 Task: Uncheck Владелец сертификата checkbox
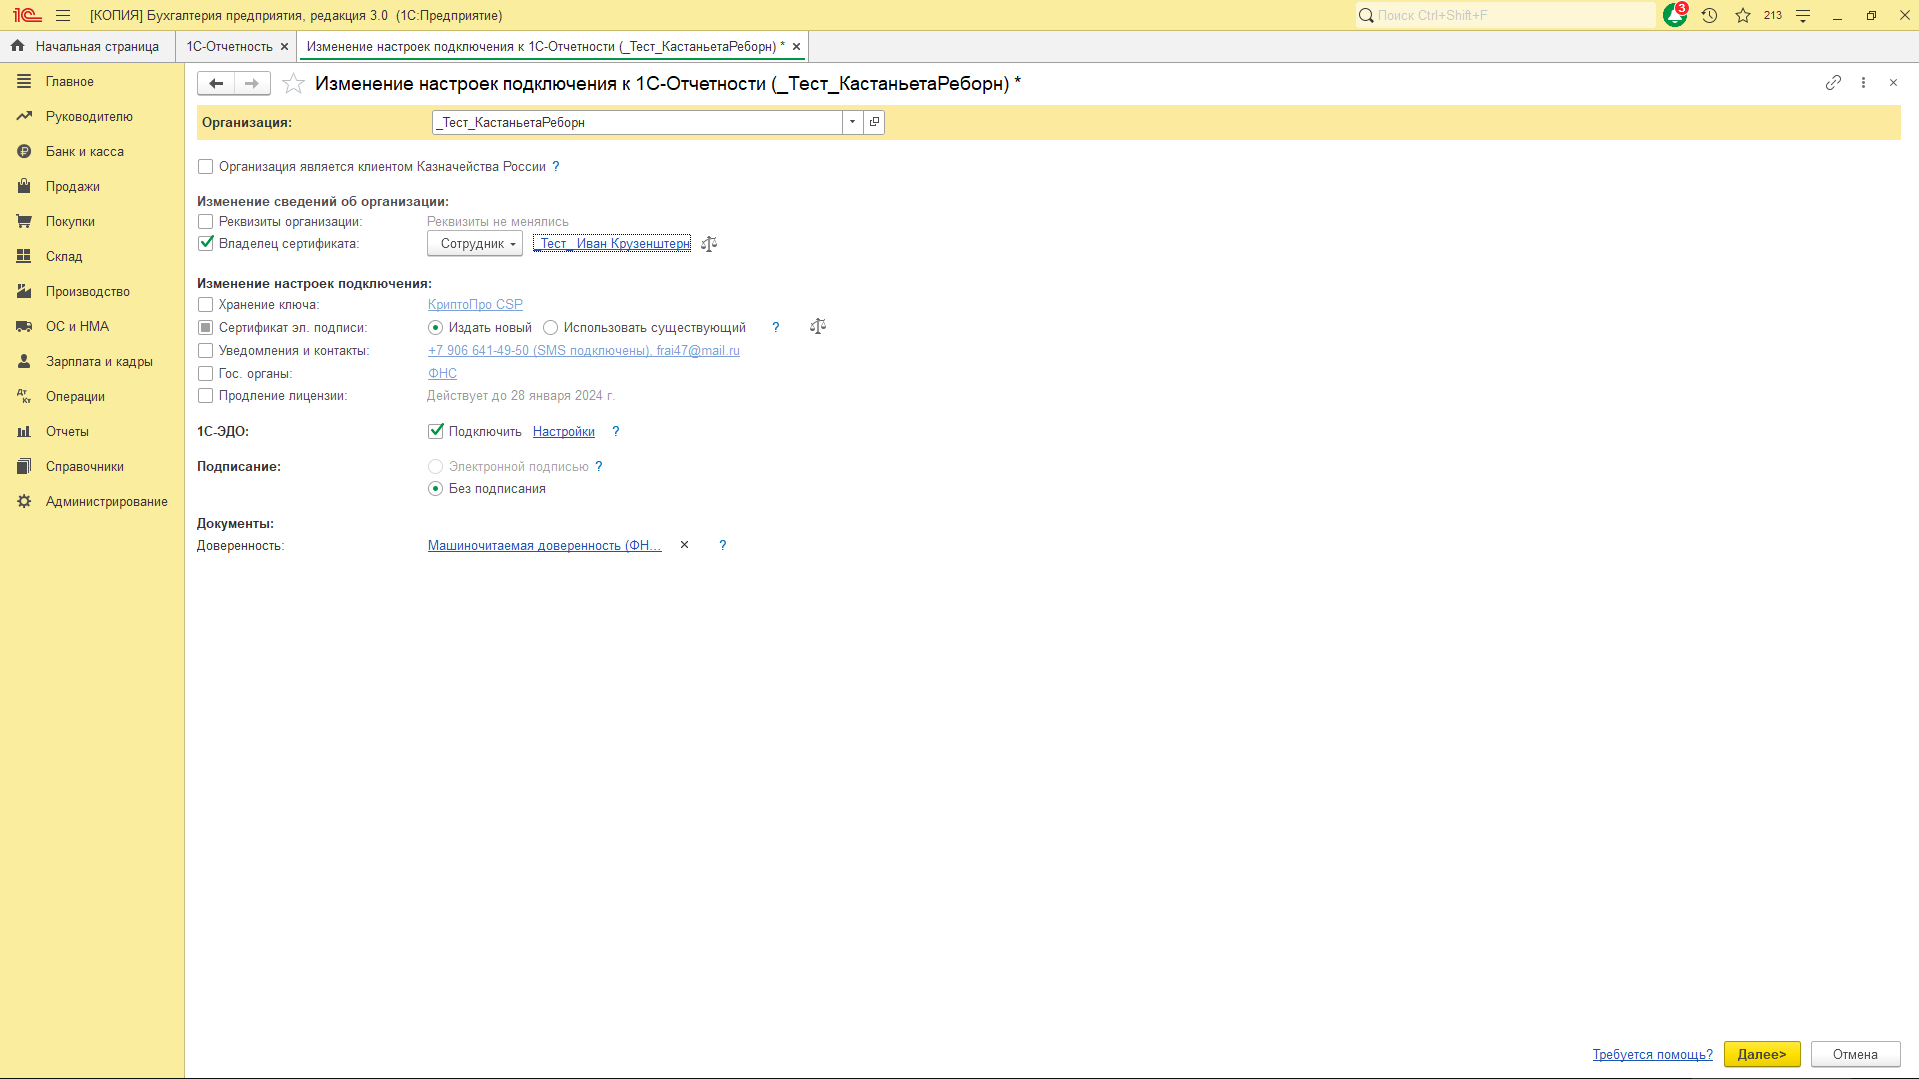pos(205,244)
